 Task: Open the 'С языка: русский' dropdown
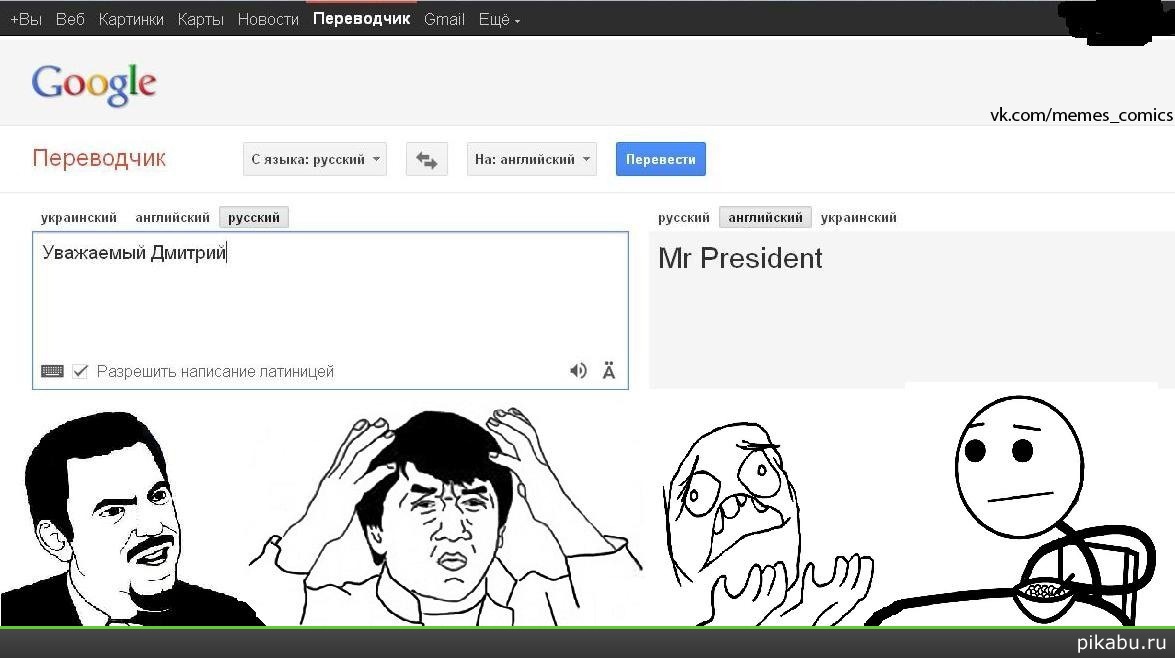[x=315, y=159]
